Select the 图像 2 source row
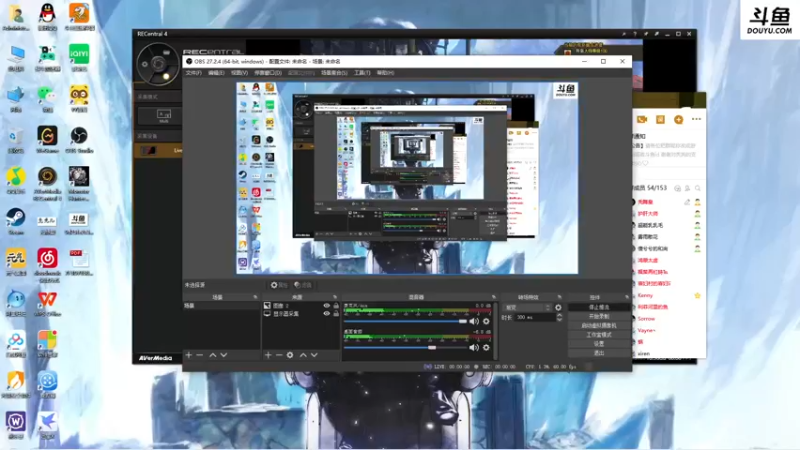The width and height of the screenshot is (800, 450). coord(301,306)
